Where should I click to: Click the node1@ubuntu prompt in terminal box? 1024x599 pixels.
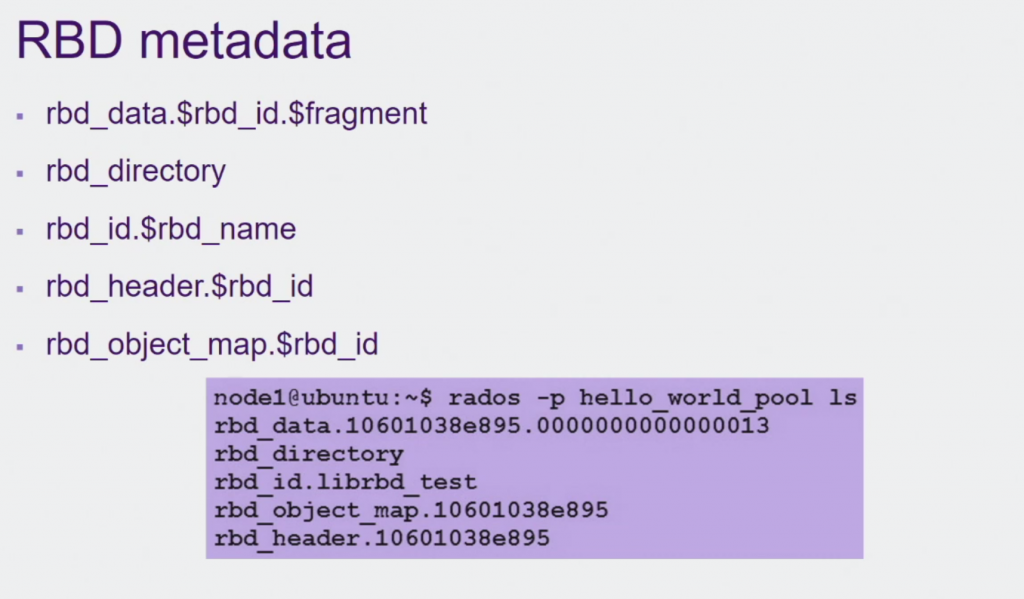[323, 398]
